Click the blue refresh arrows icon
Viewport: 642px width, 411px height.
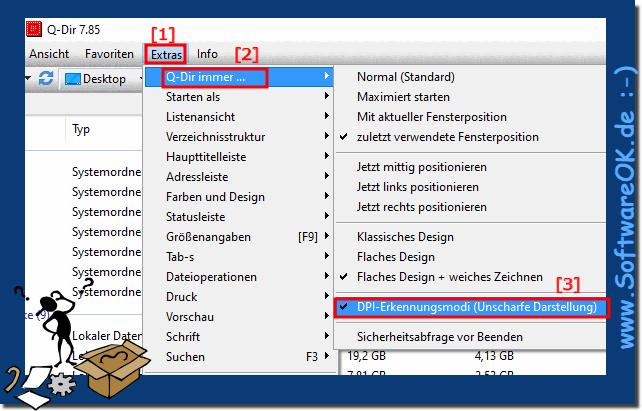click(x=46, y=78)
